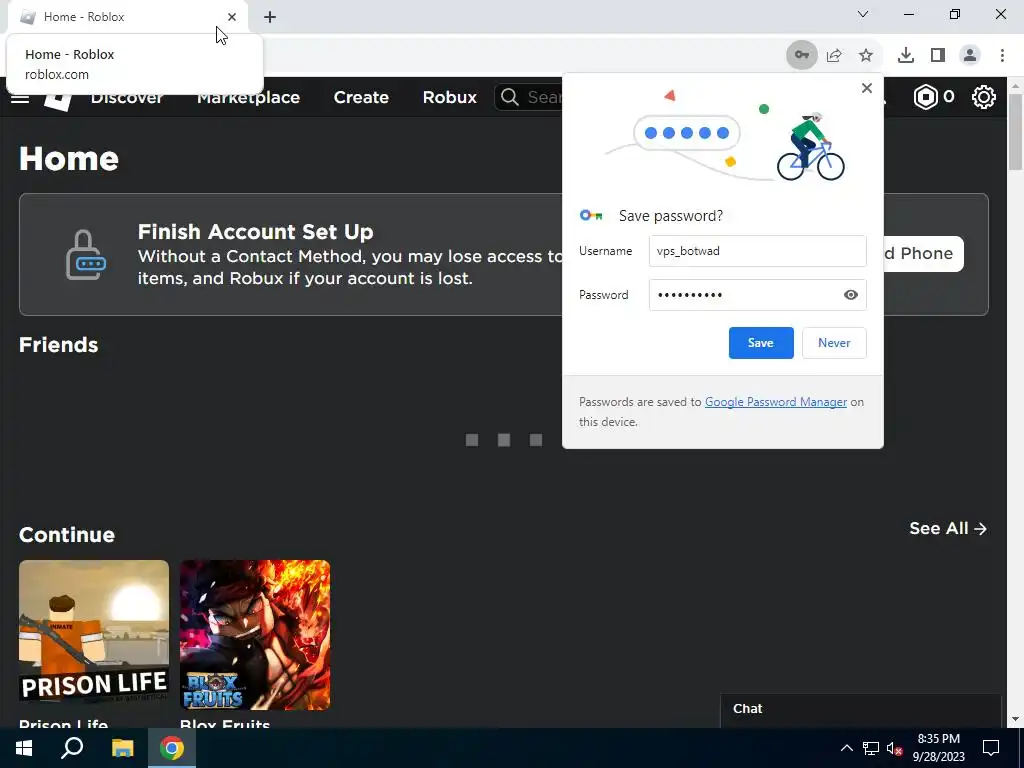Click Save in password prompt
Image resolution: width=1024 pixels, height=768 pixels.
[x=761, y=343]
